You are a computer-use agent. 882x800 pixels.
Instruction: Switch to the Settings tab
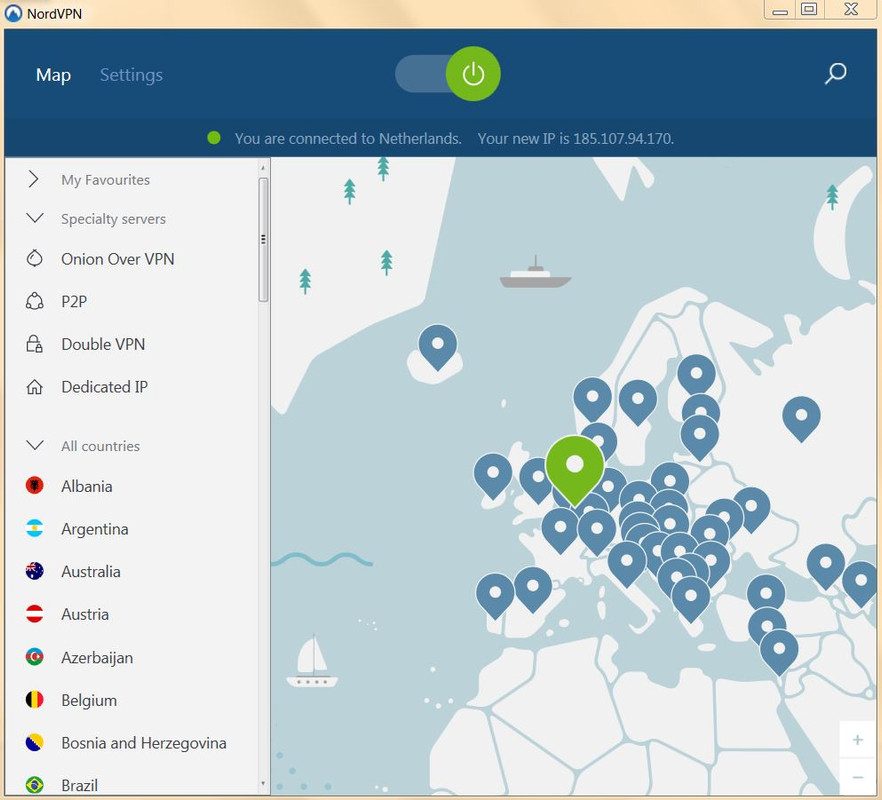131,75
